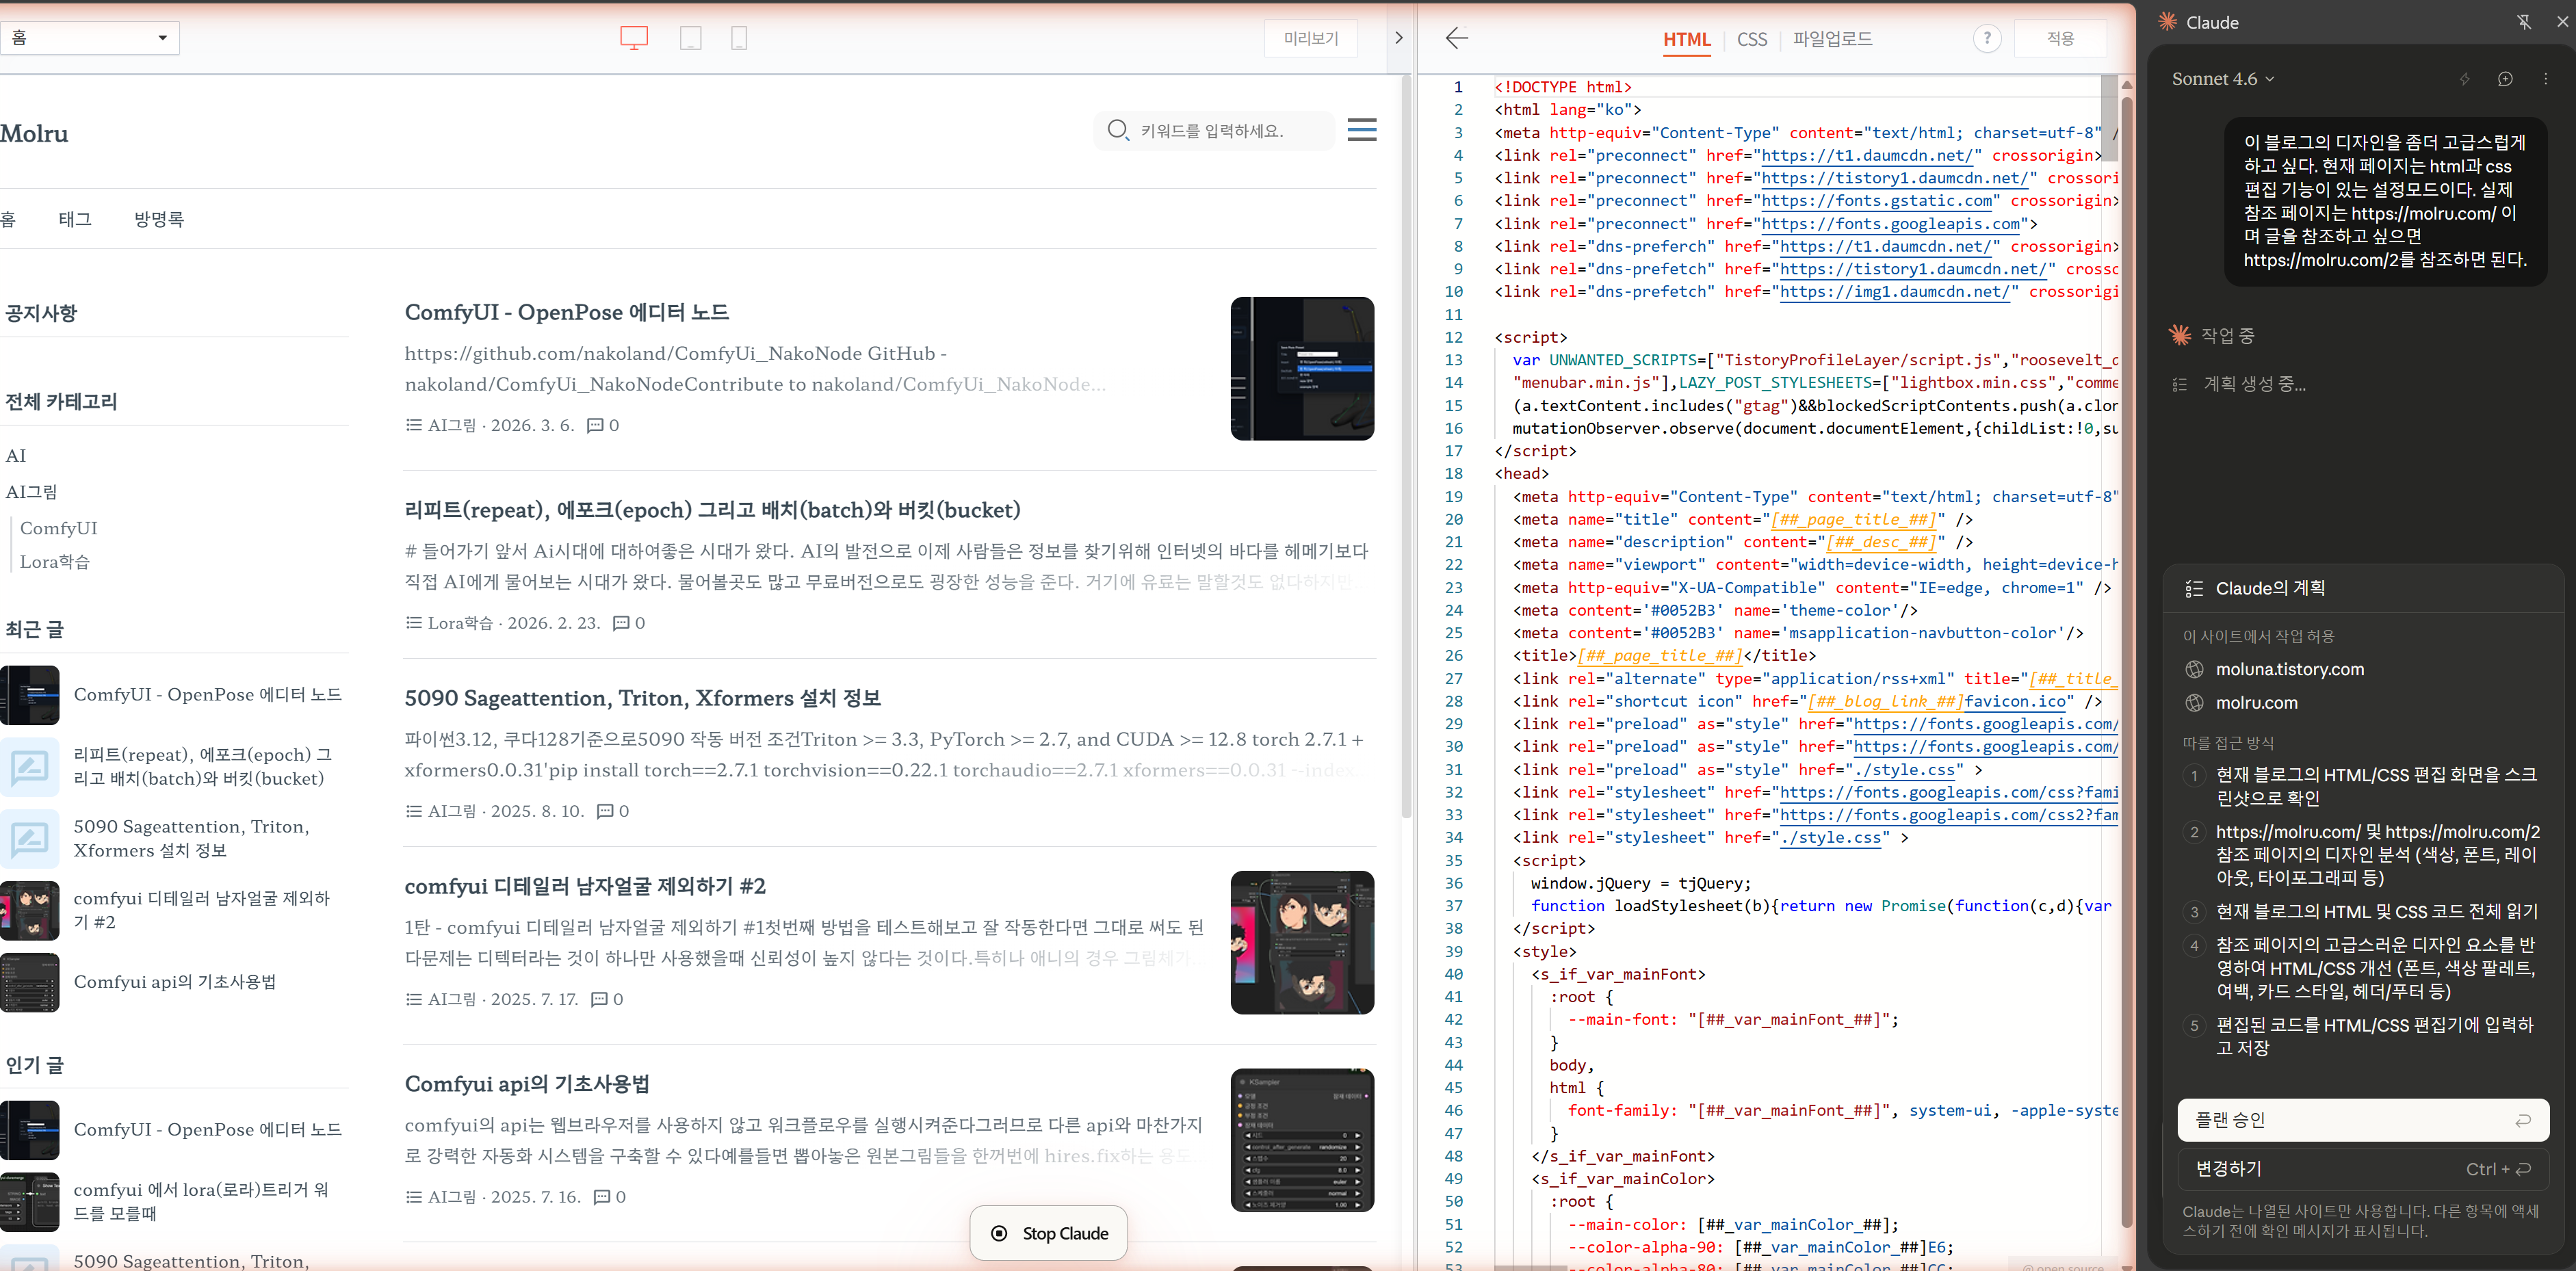Switch to tablet preview device icon
2576x1271 pixels.
(x=690, y=38)
